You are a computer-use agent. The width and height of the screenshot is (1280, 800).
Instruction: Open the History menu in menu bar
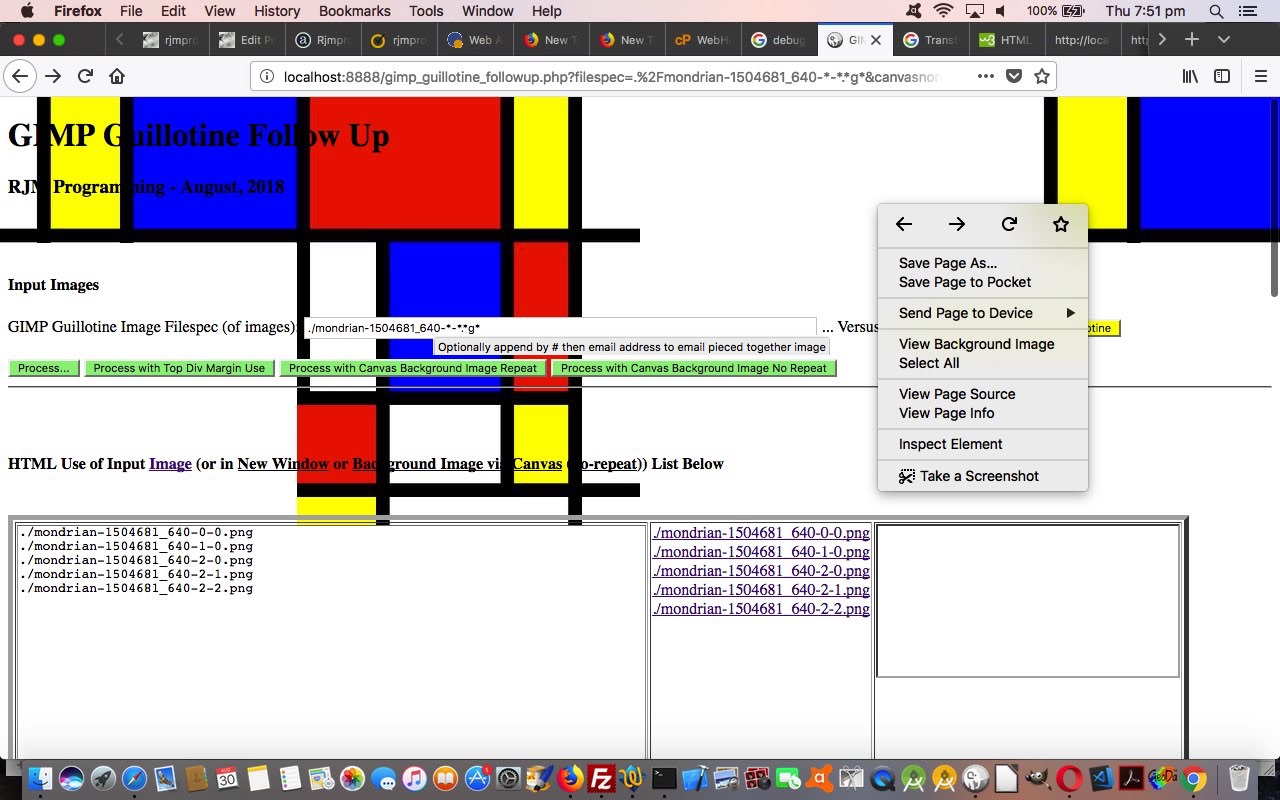point(277,11)
